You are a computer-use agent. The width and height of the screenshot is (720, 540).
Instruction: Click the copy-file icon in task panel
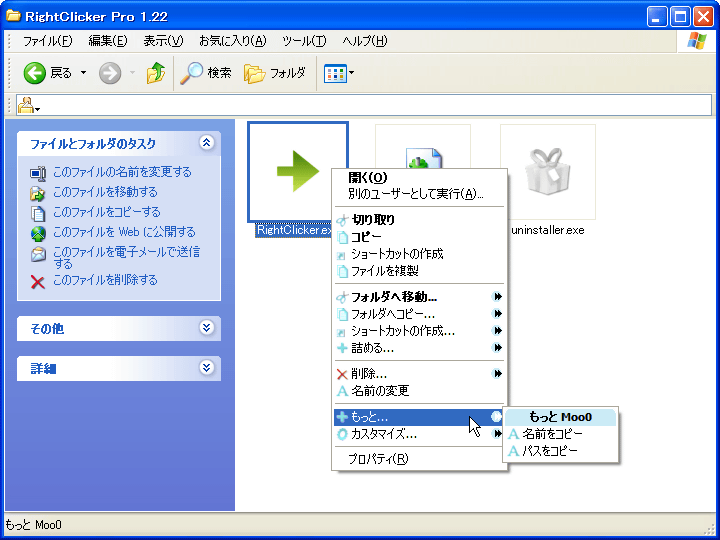[38, 214]
